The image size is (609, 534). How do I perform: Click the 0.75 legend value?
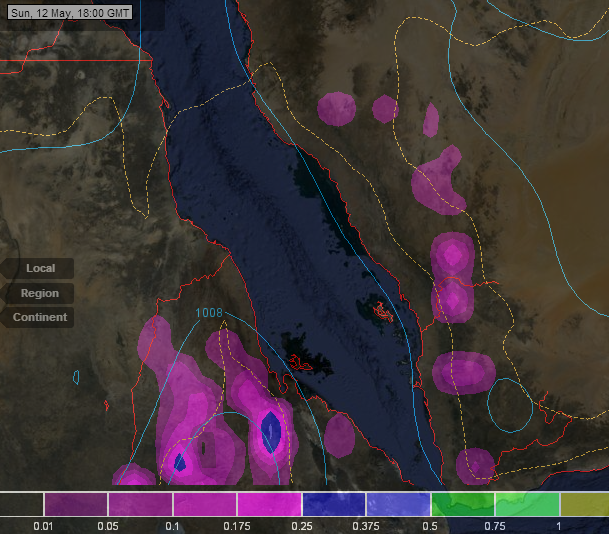tap(495, 527)
